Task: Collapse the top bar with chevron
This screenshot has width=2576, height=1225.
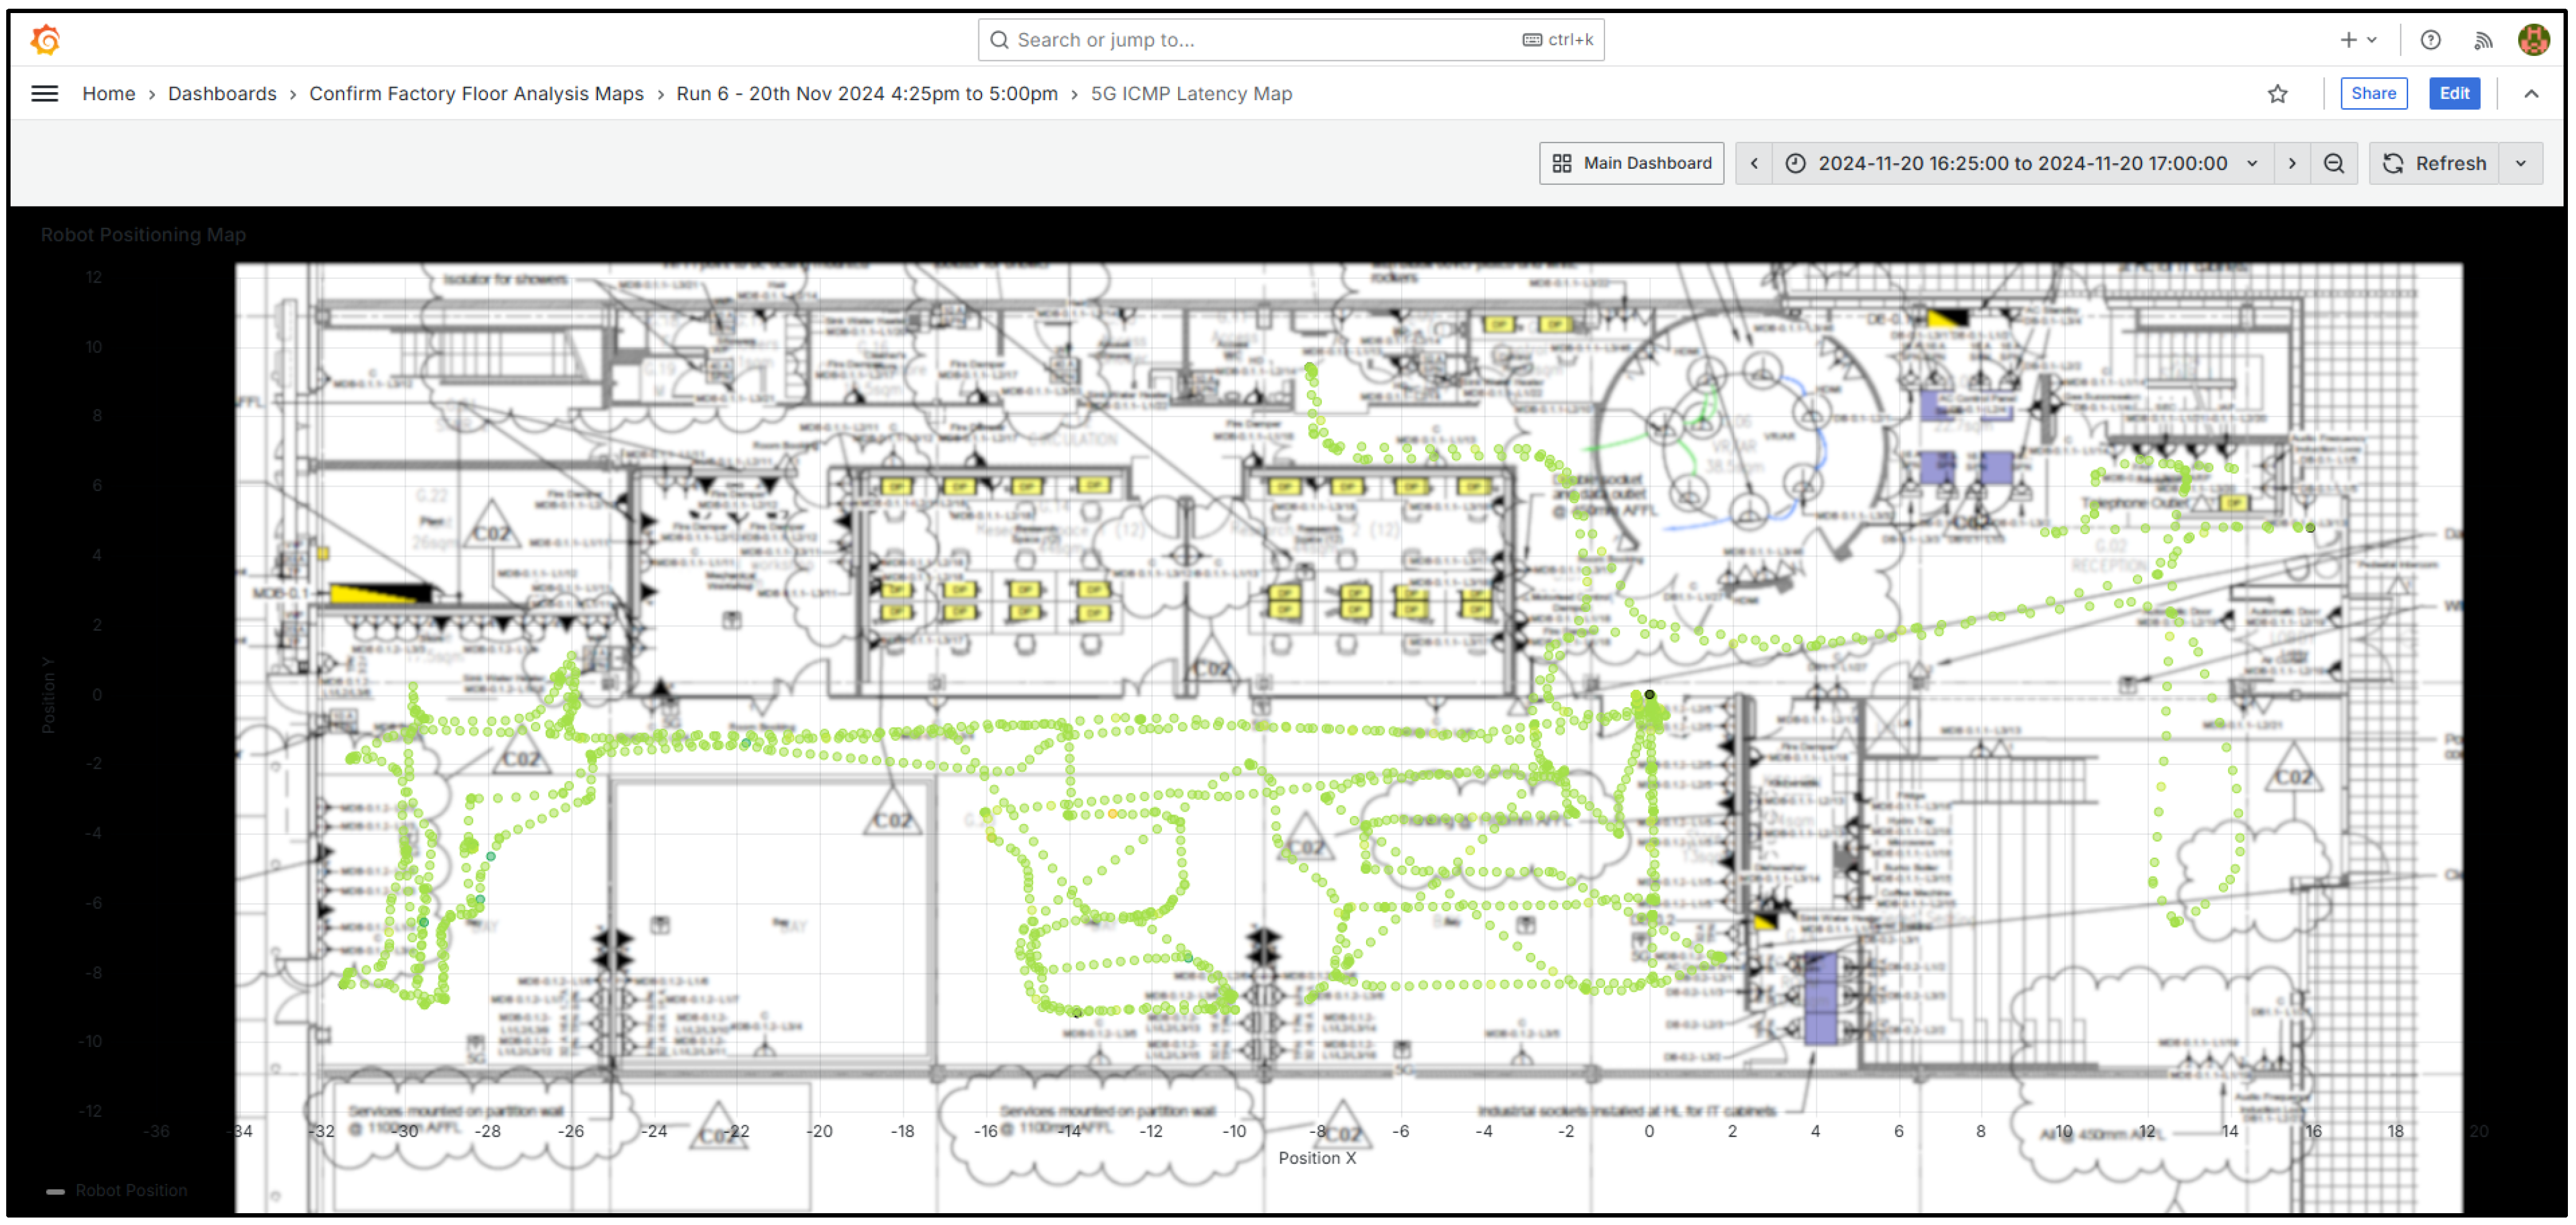Action: click(2530, 94)
